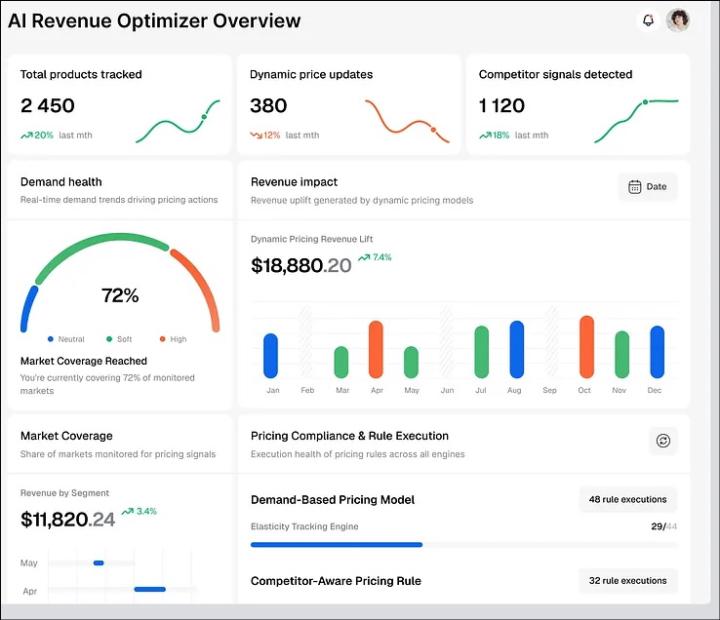Screen dimensions: 720x620
Task: Click the refresh icon in Pricing Compliance
Action: click(x=662, y=441)
